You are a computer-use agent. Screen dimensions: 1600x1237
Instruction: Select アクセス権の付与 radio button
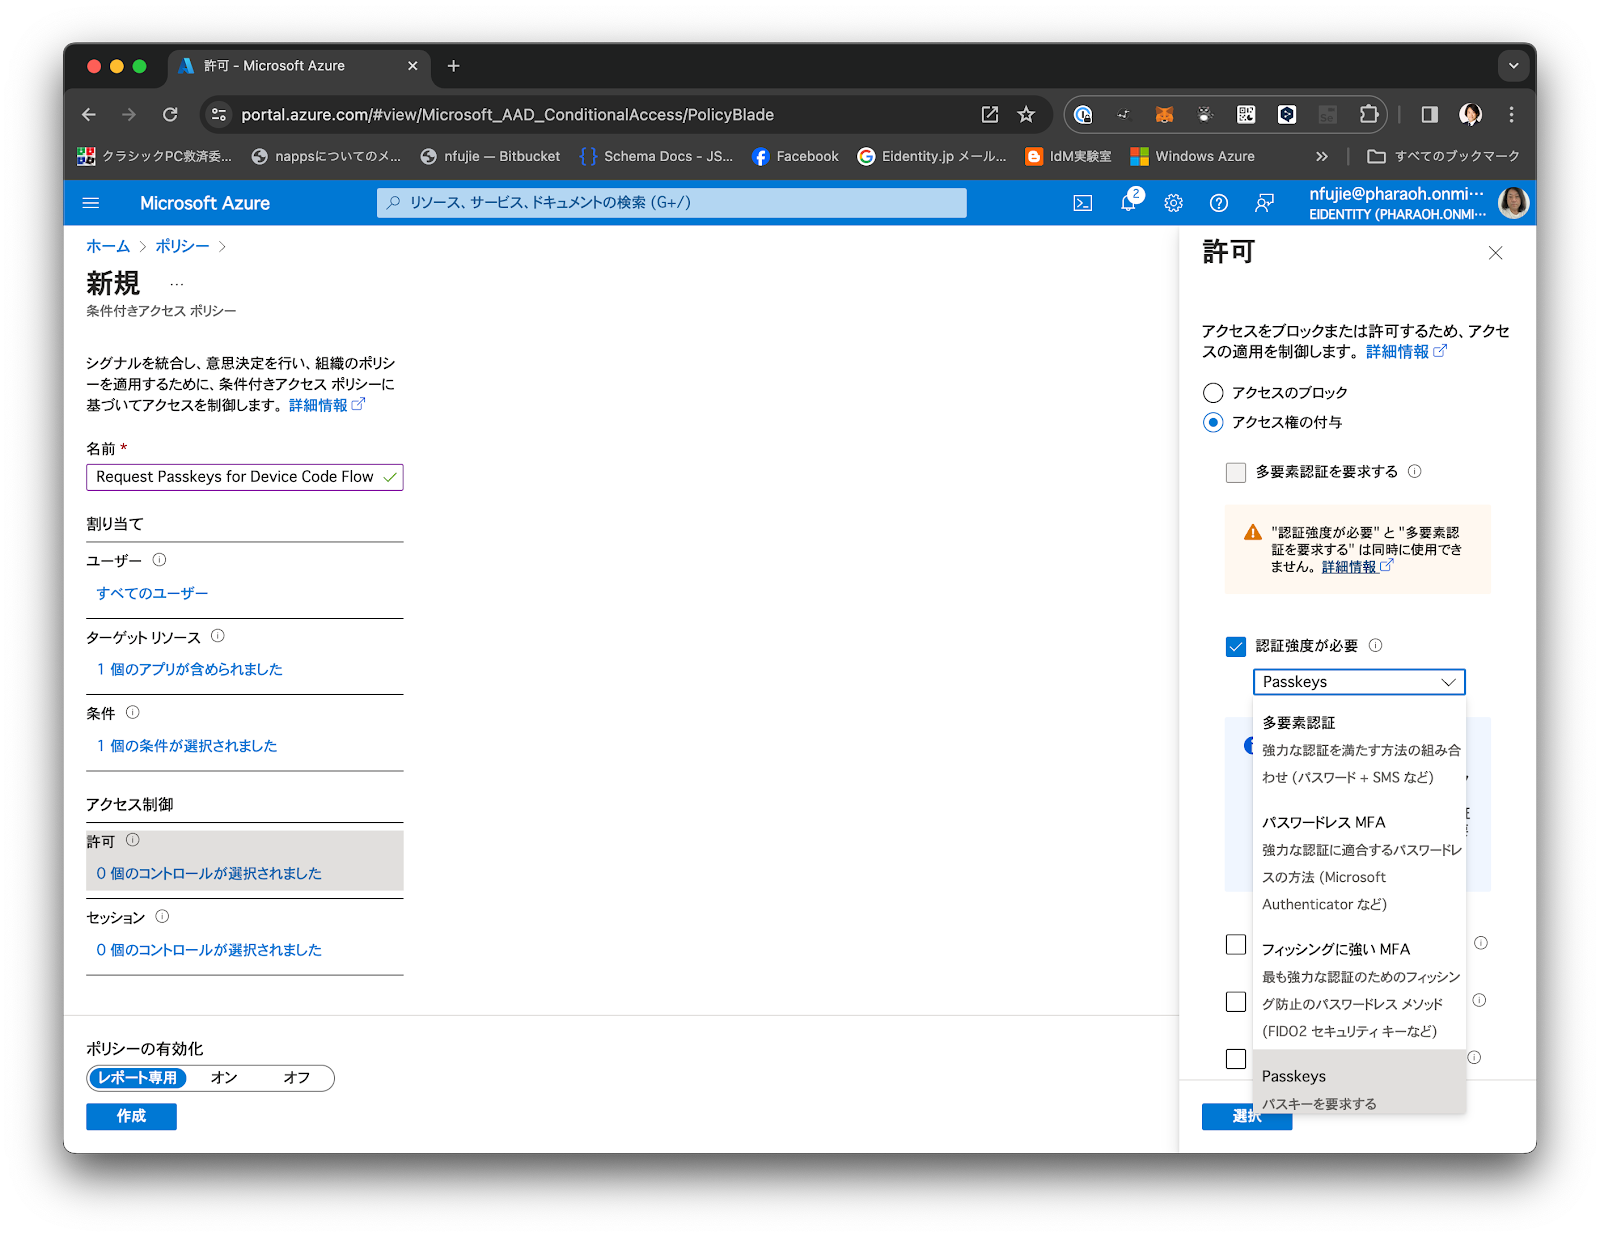click(1213, 422)
